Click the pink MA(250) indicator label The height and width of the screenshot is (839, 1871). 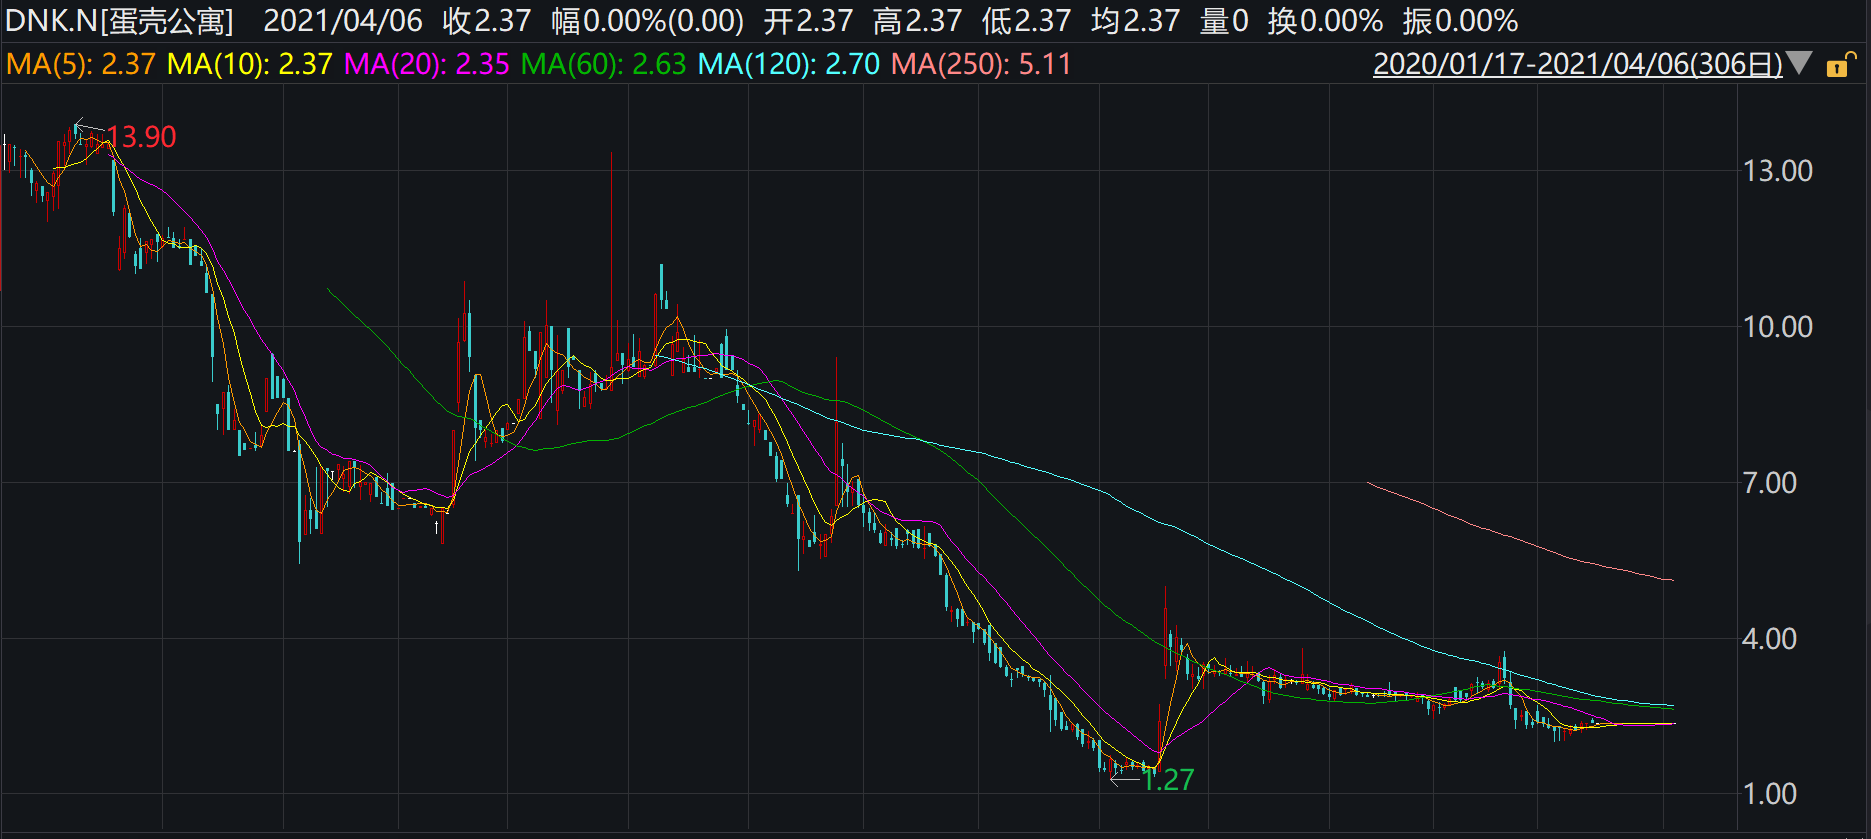click(x=980, y=64)
